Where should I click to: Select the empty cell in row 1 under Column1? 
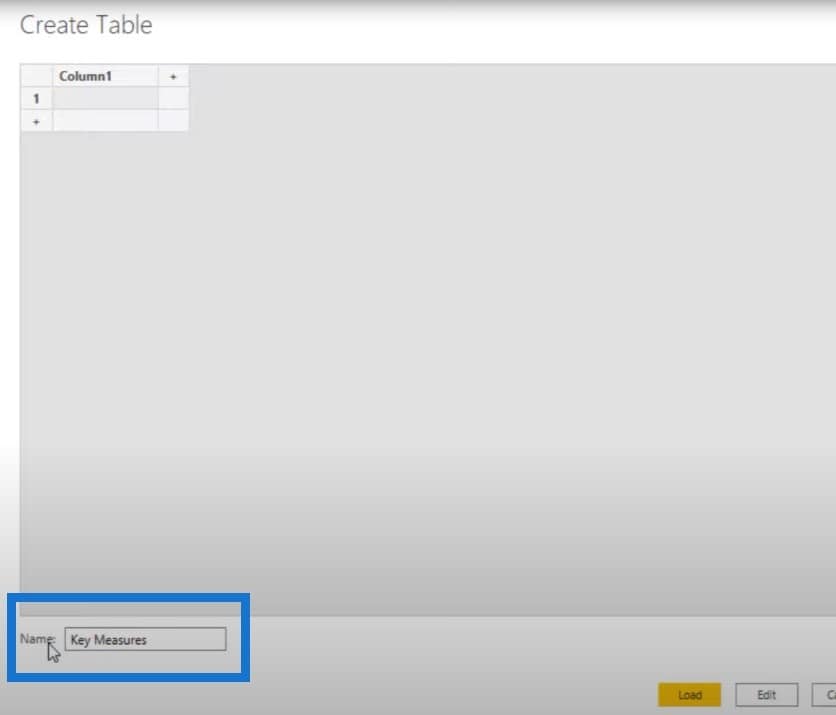click(105, 99)
